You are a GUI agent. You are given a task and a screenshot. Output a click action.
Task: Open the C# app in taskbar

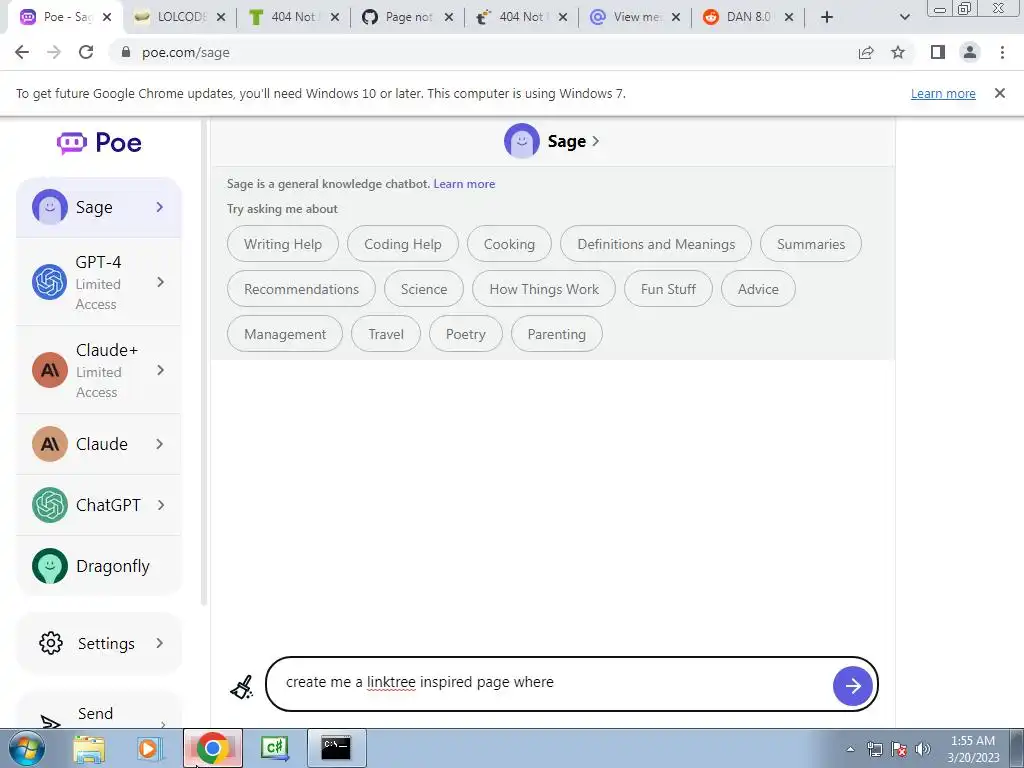tap(275, 748)
